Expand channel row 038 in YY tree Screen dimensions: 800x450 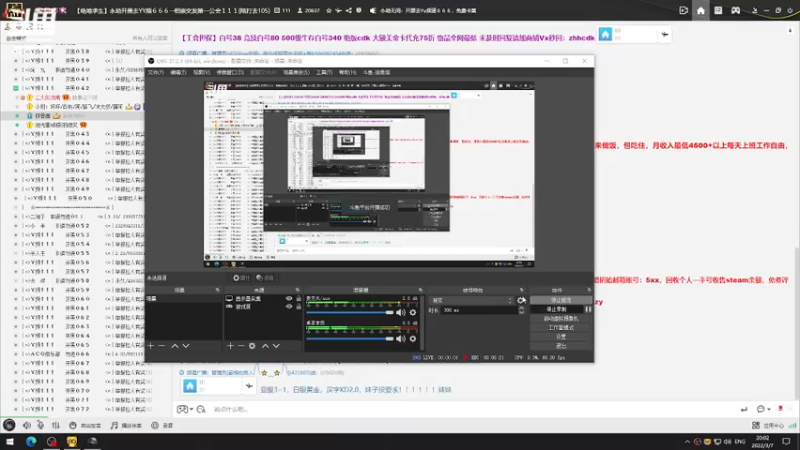16,52
